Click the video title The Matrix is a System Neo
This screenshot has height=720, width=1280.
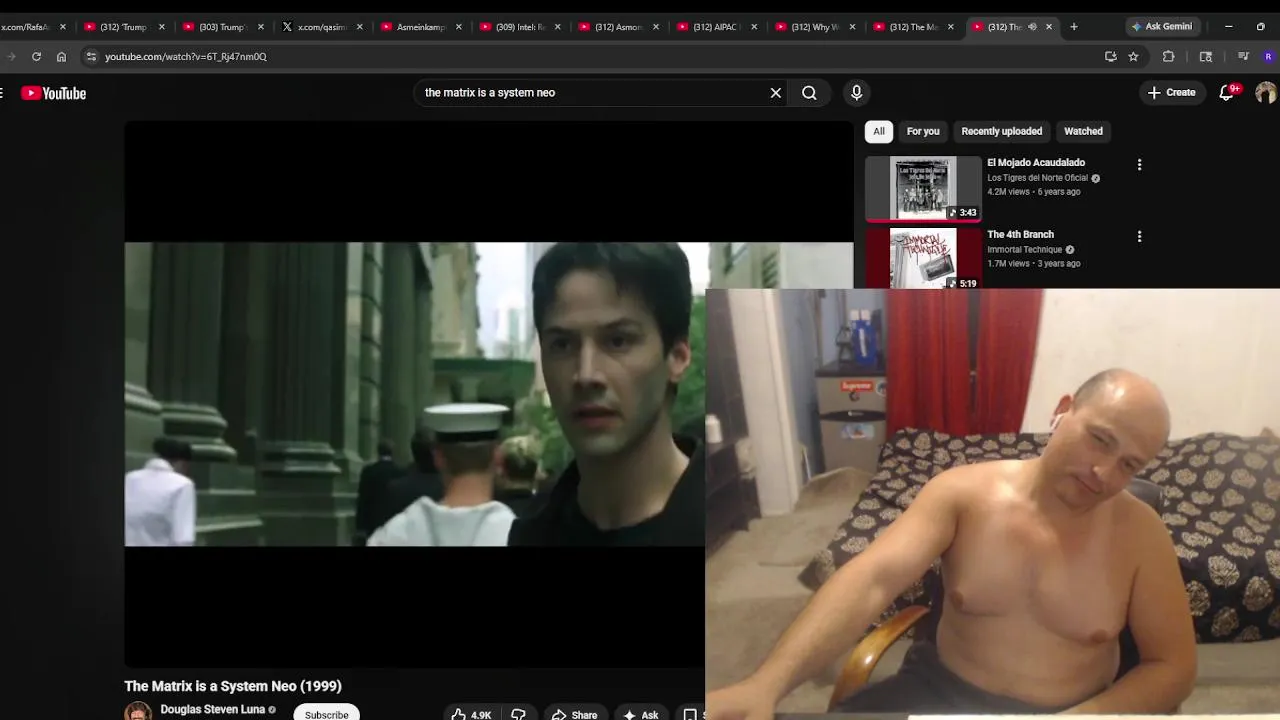coord(233,686)
